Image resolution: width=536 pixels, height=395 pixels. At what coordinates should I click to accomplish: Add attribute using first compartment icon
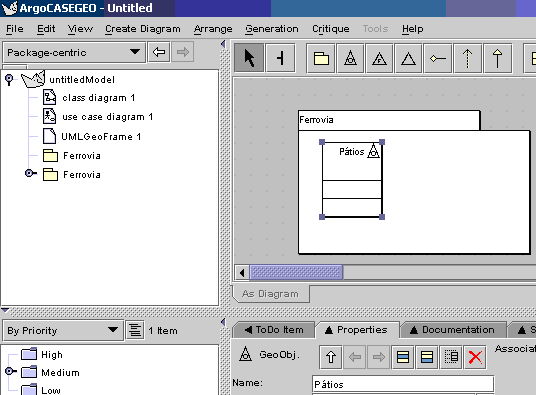[x=403, y=357]
